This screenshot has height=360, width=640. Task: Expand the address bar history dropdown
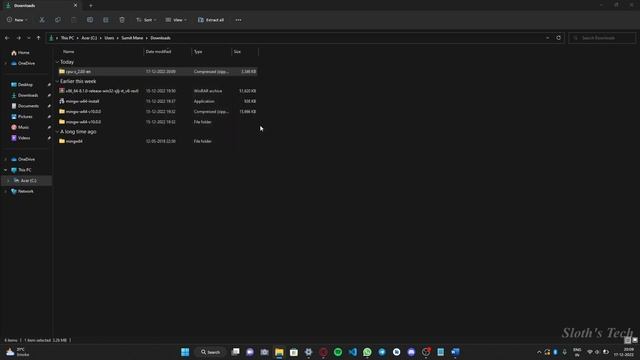pyautogui.click(x=547, y=38)
